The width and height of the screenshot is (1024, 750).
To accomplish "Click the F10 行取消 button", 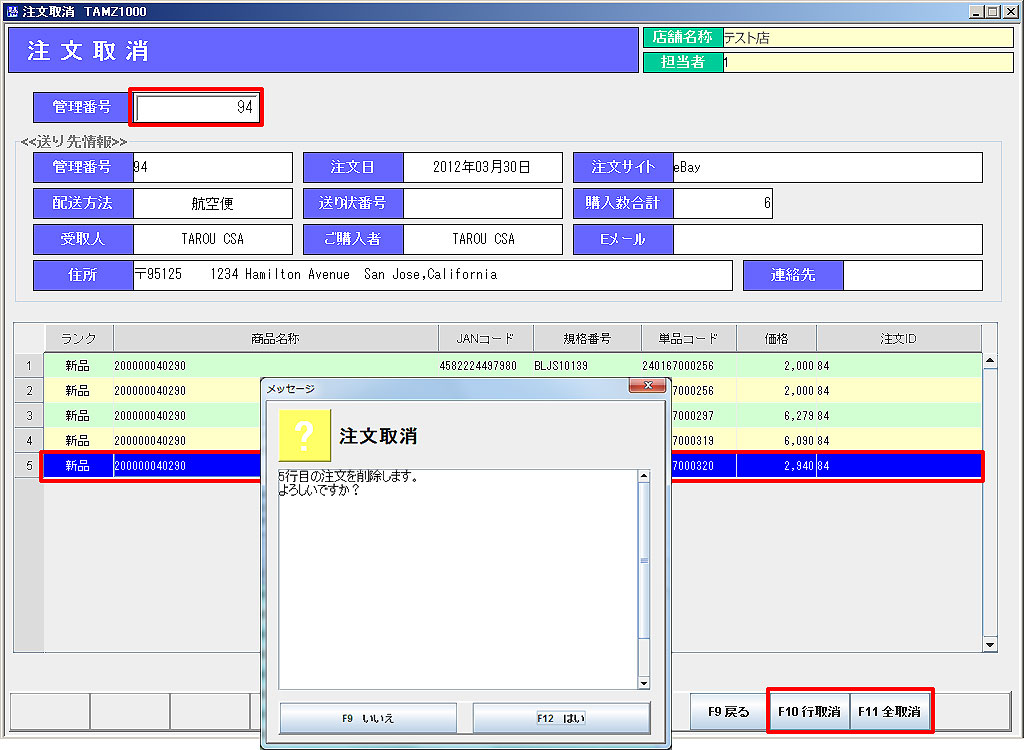I will pos(809,712).
